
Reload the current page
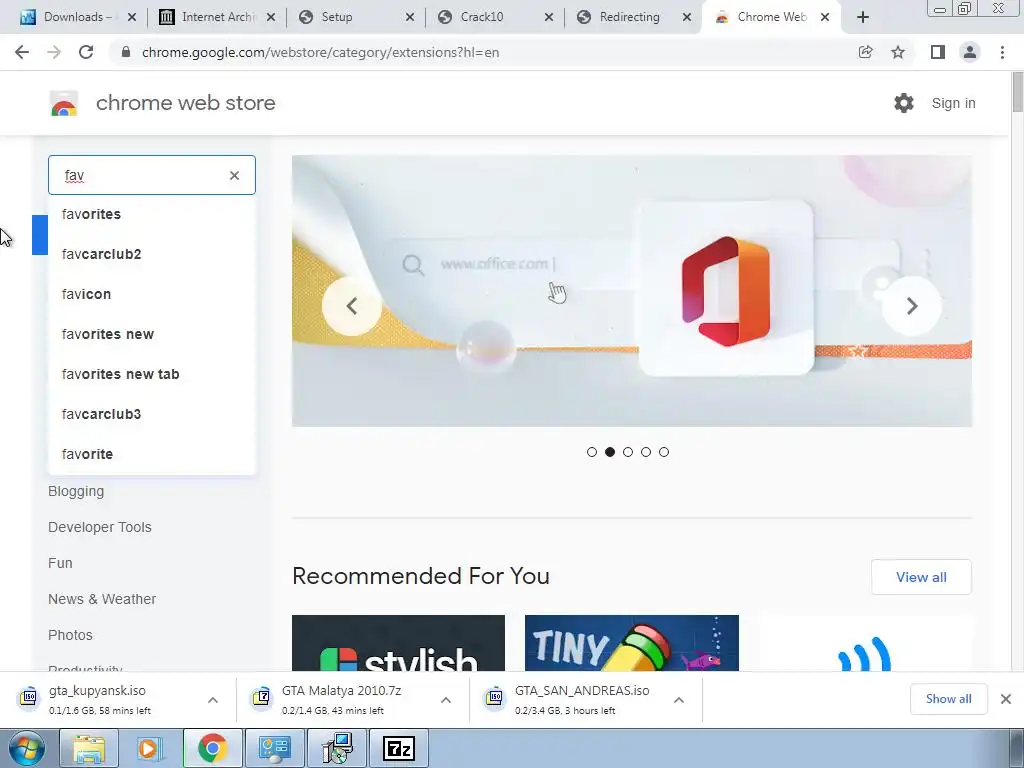click(86, 52)
